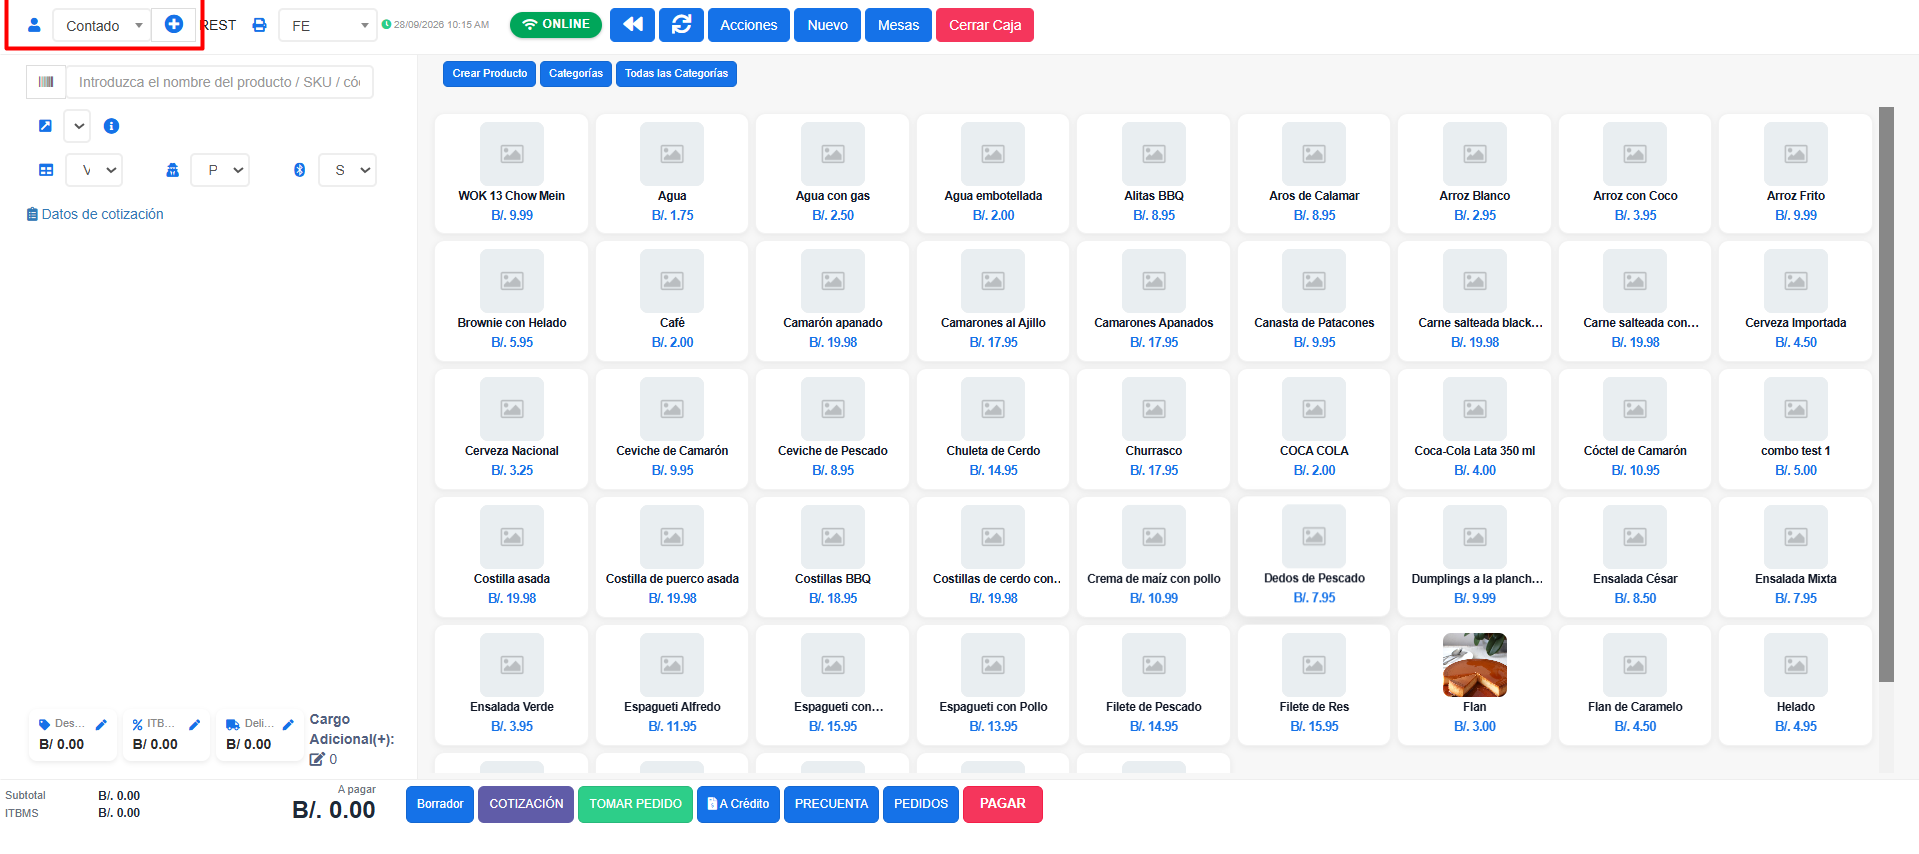Click the Cargo Adicional edit icon
This screenshot has height=854, width=1919.
coord(317,759)
